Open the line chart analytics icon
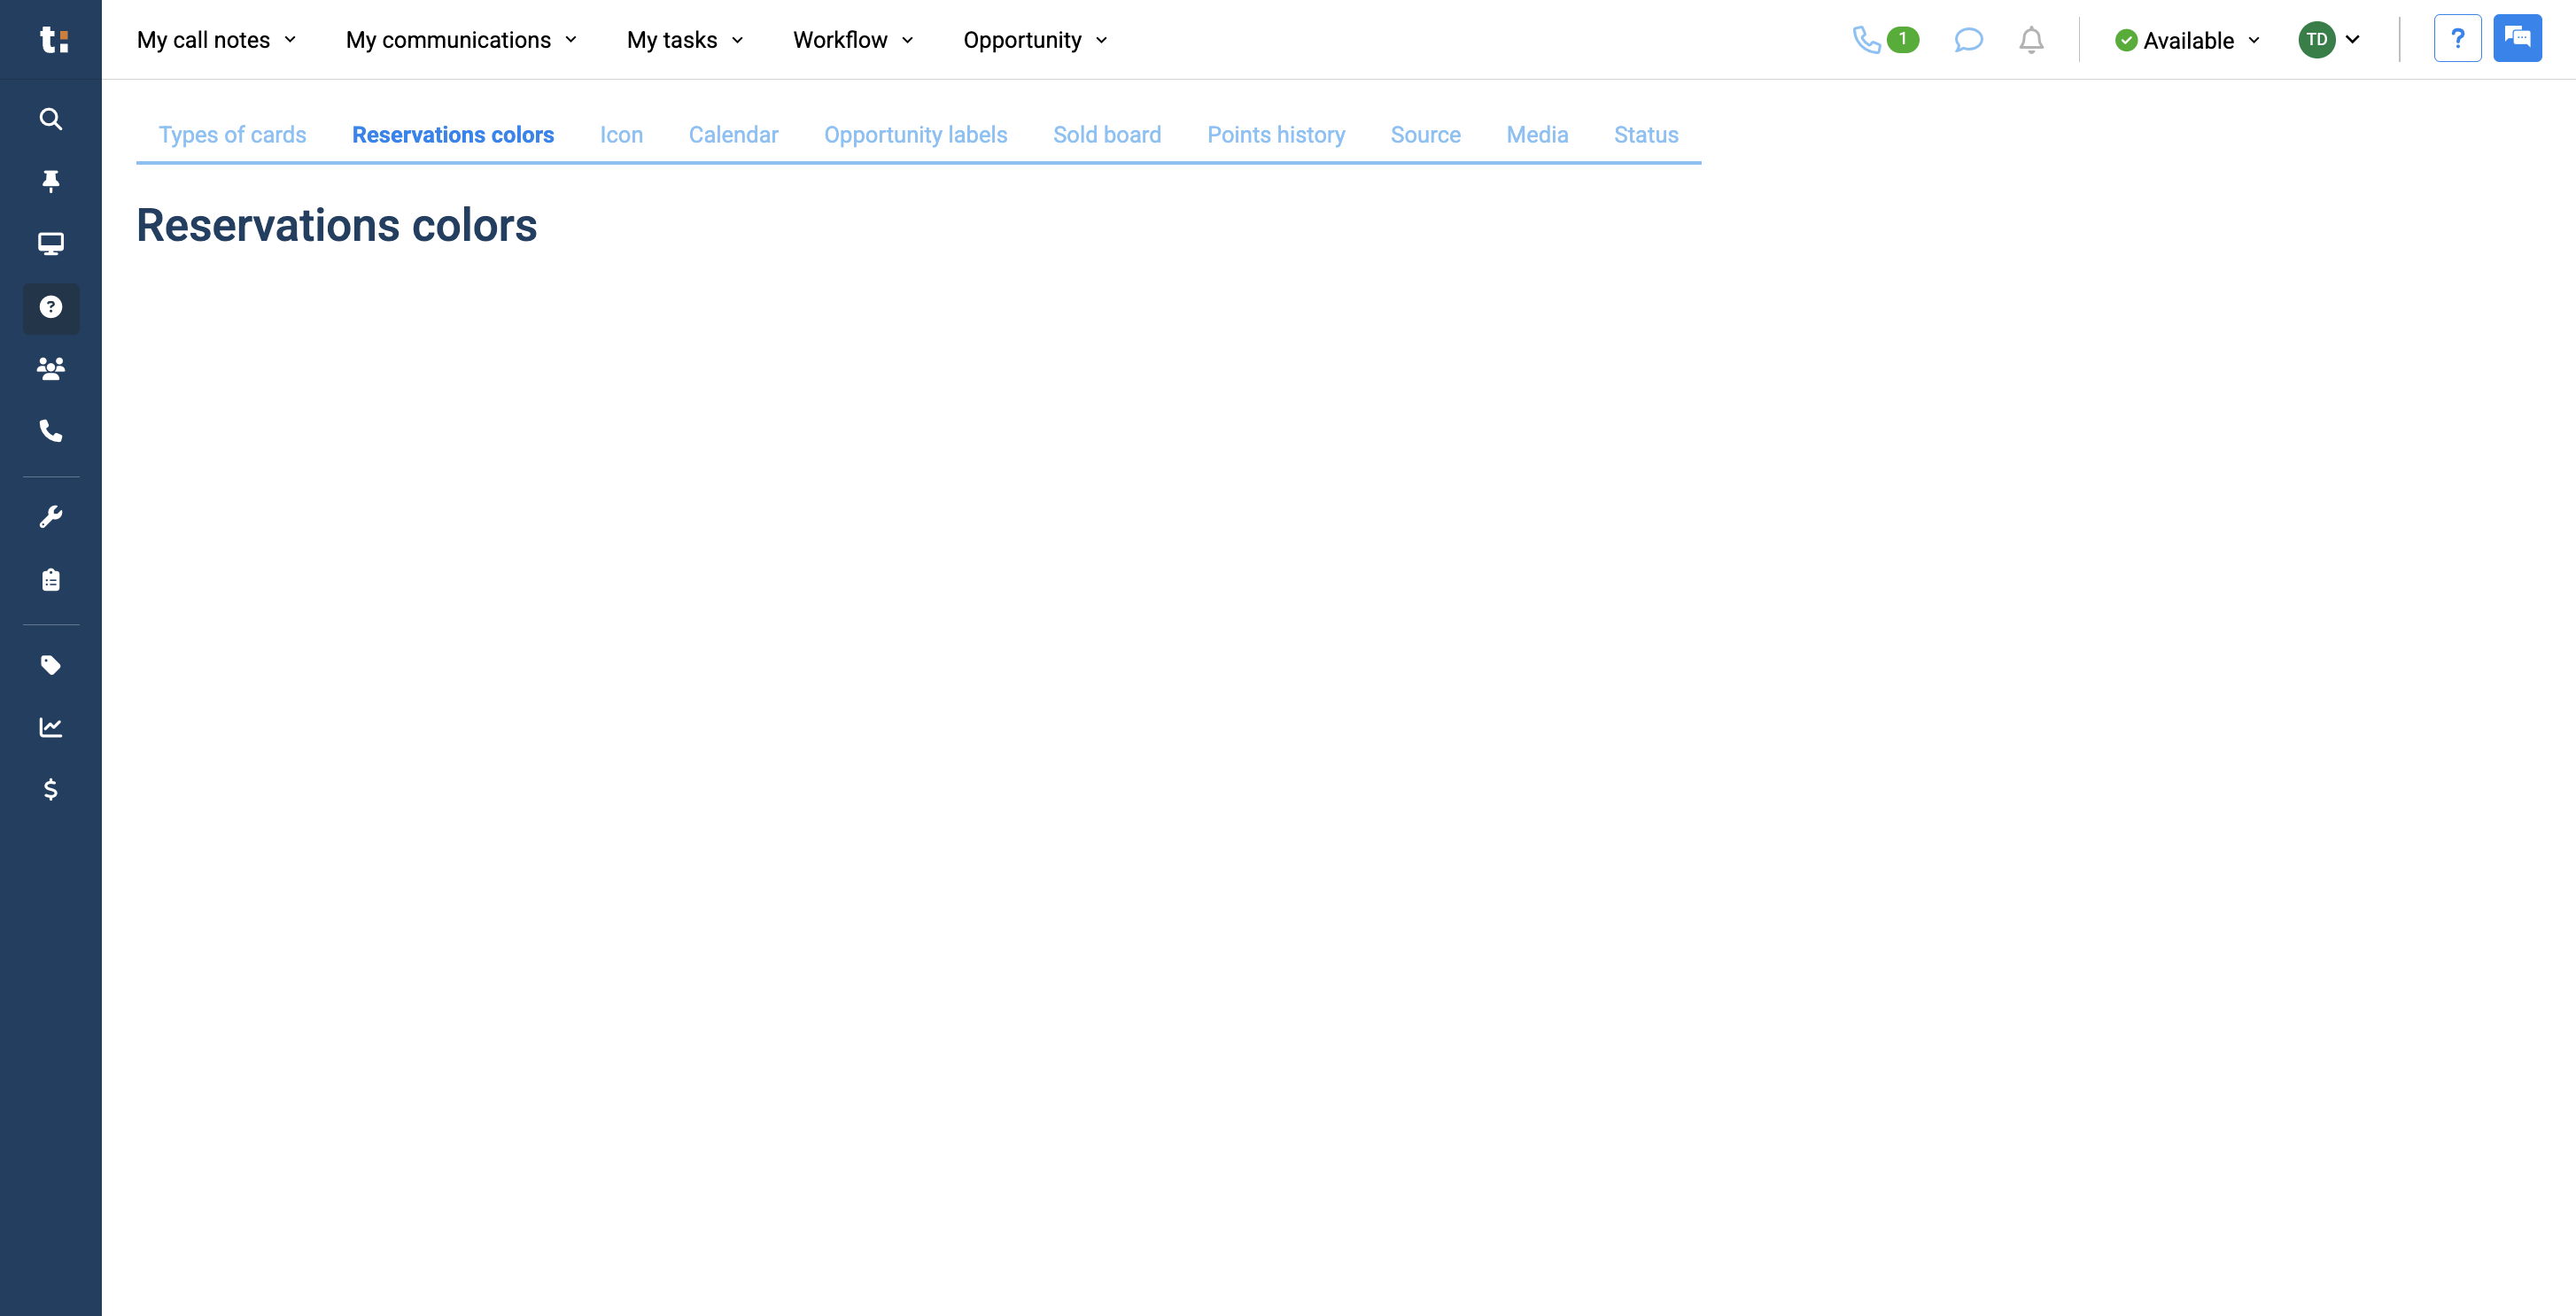This screenshot has width=2576, height=1316. 50,727
